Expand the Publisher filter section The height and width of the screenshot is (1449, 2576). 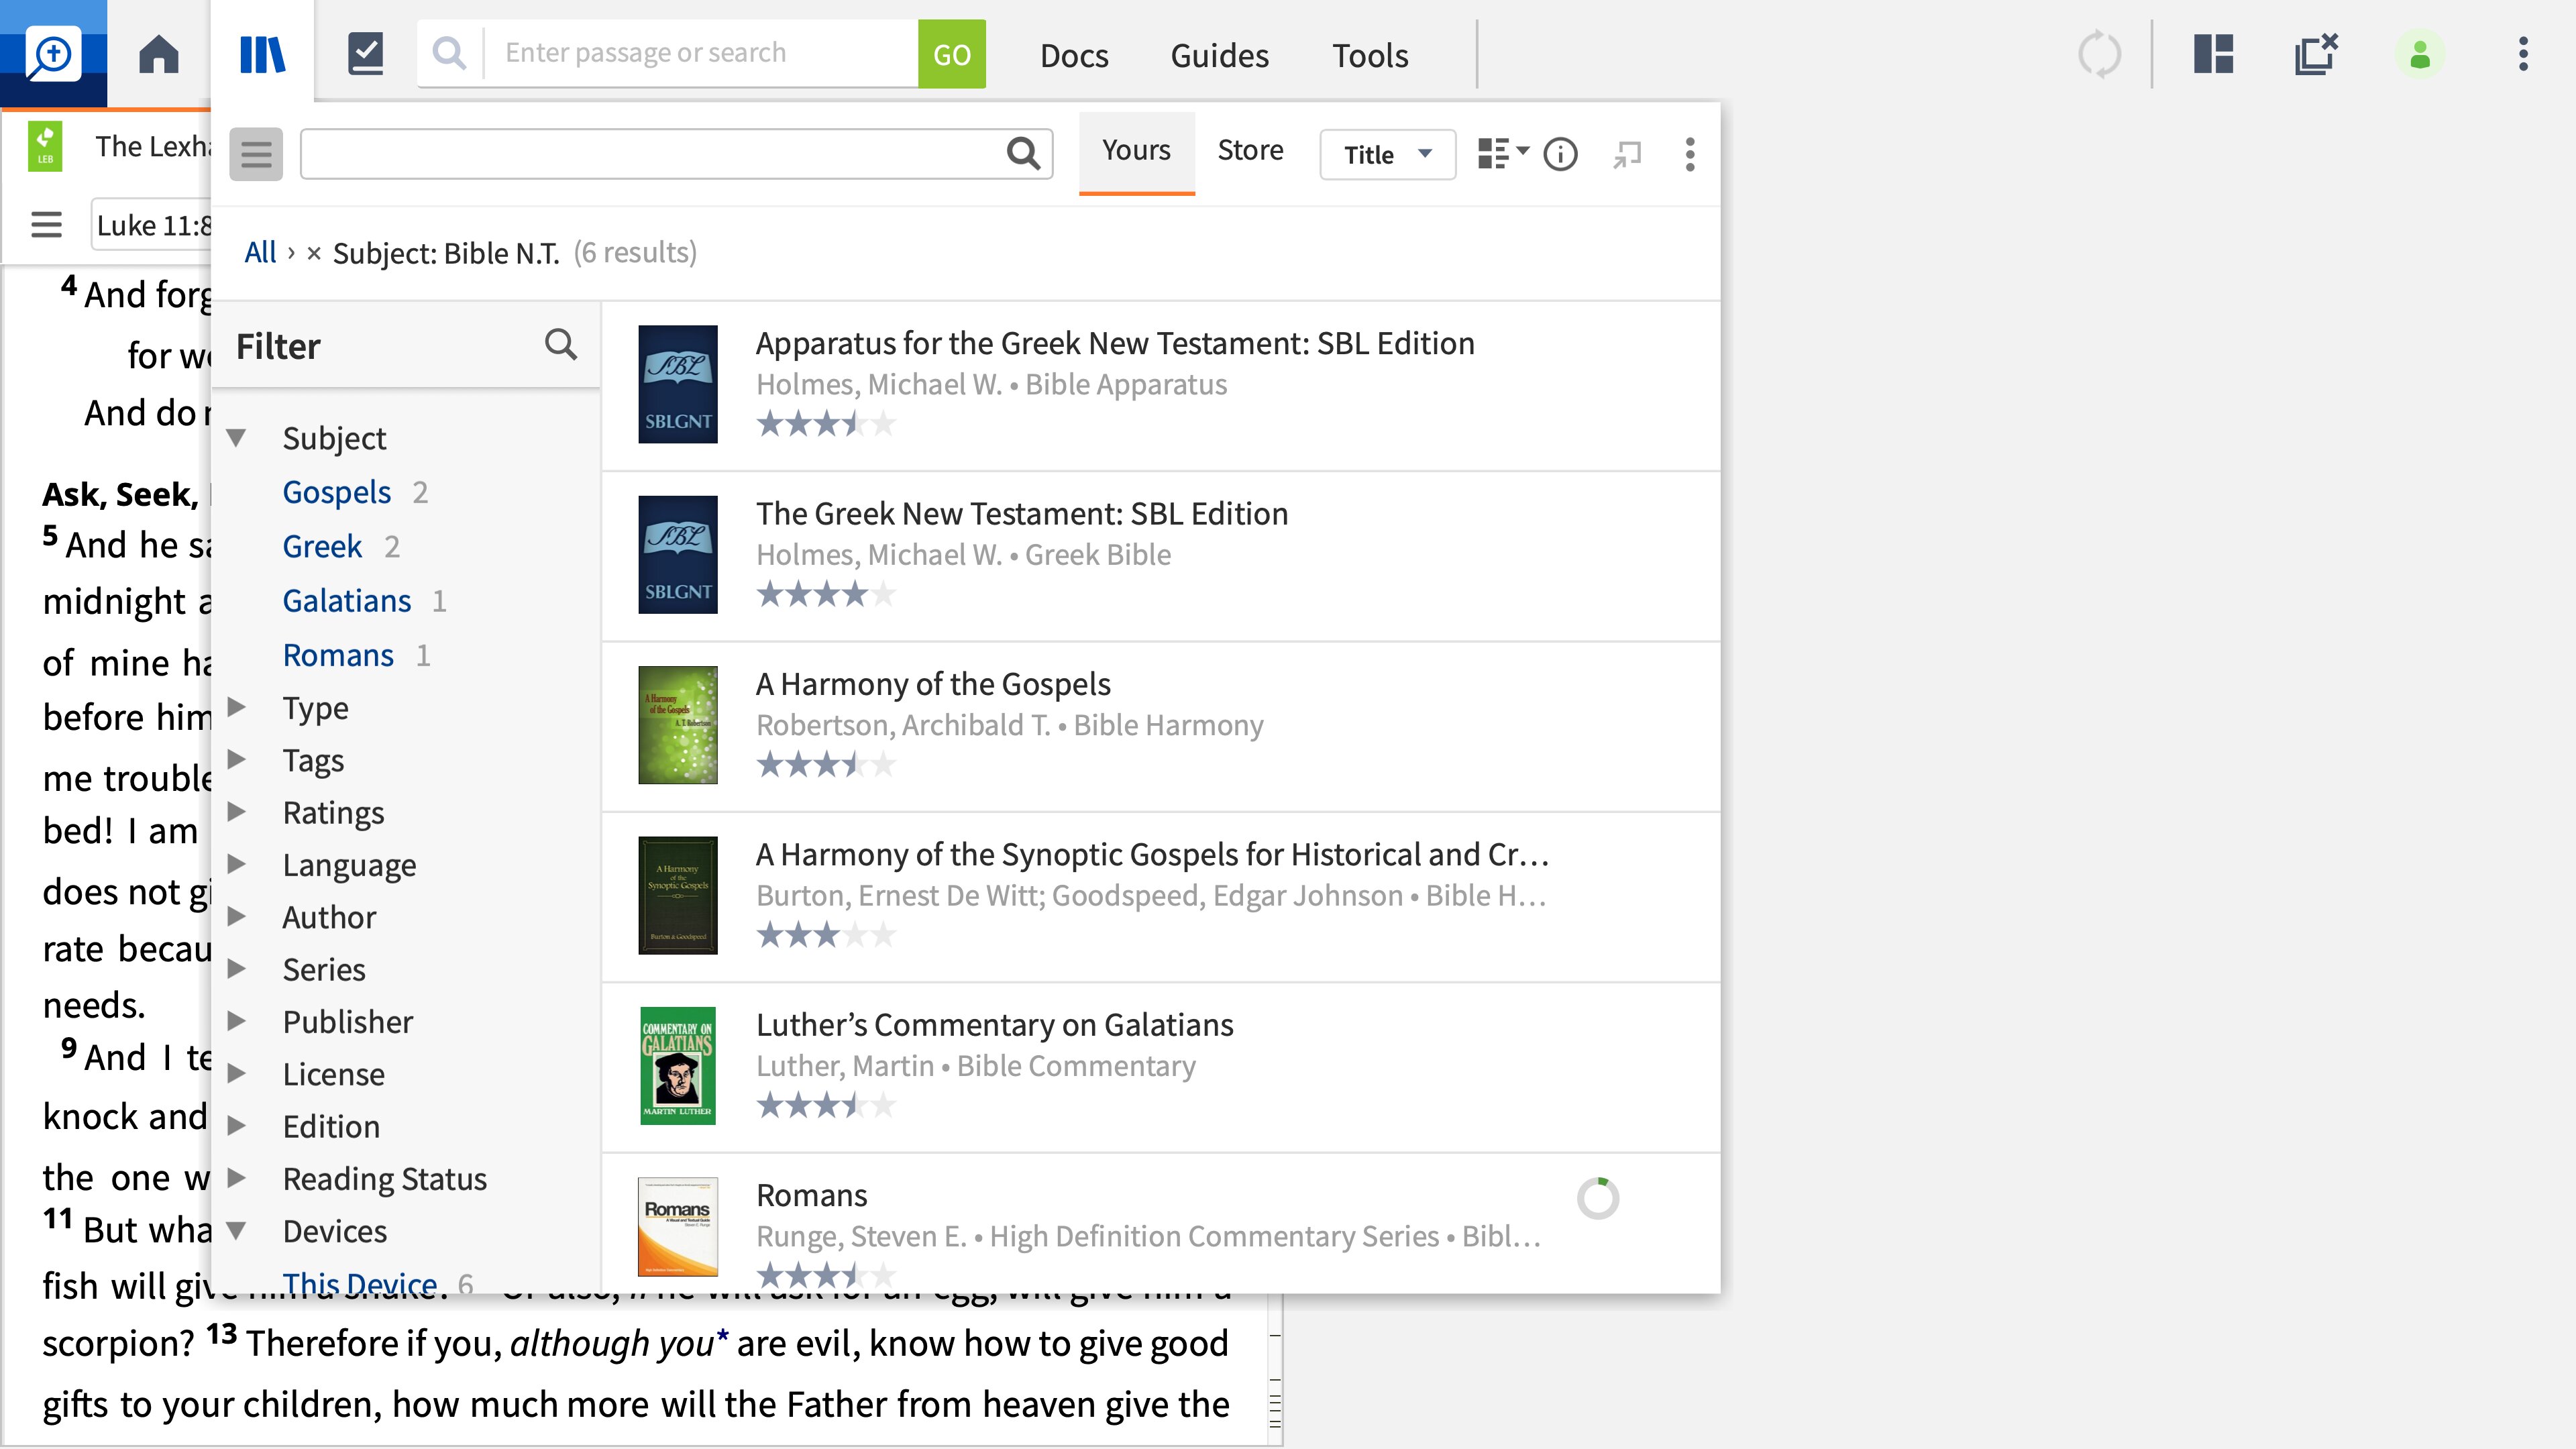[236, 1021]
